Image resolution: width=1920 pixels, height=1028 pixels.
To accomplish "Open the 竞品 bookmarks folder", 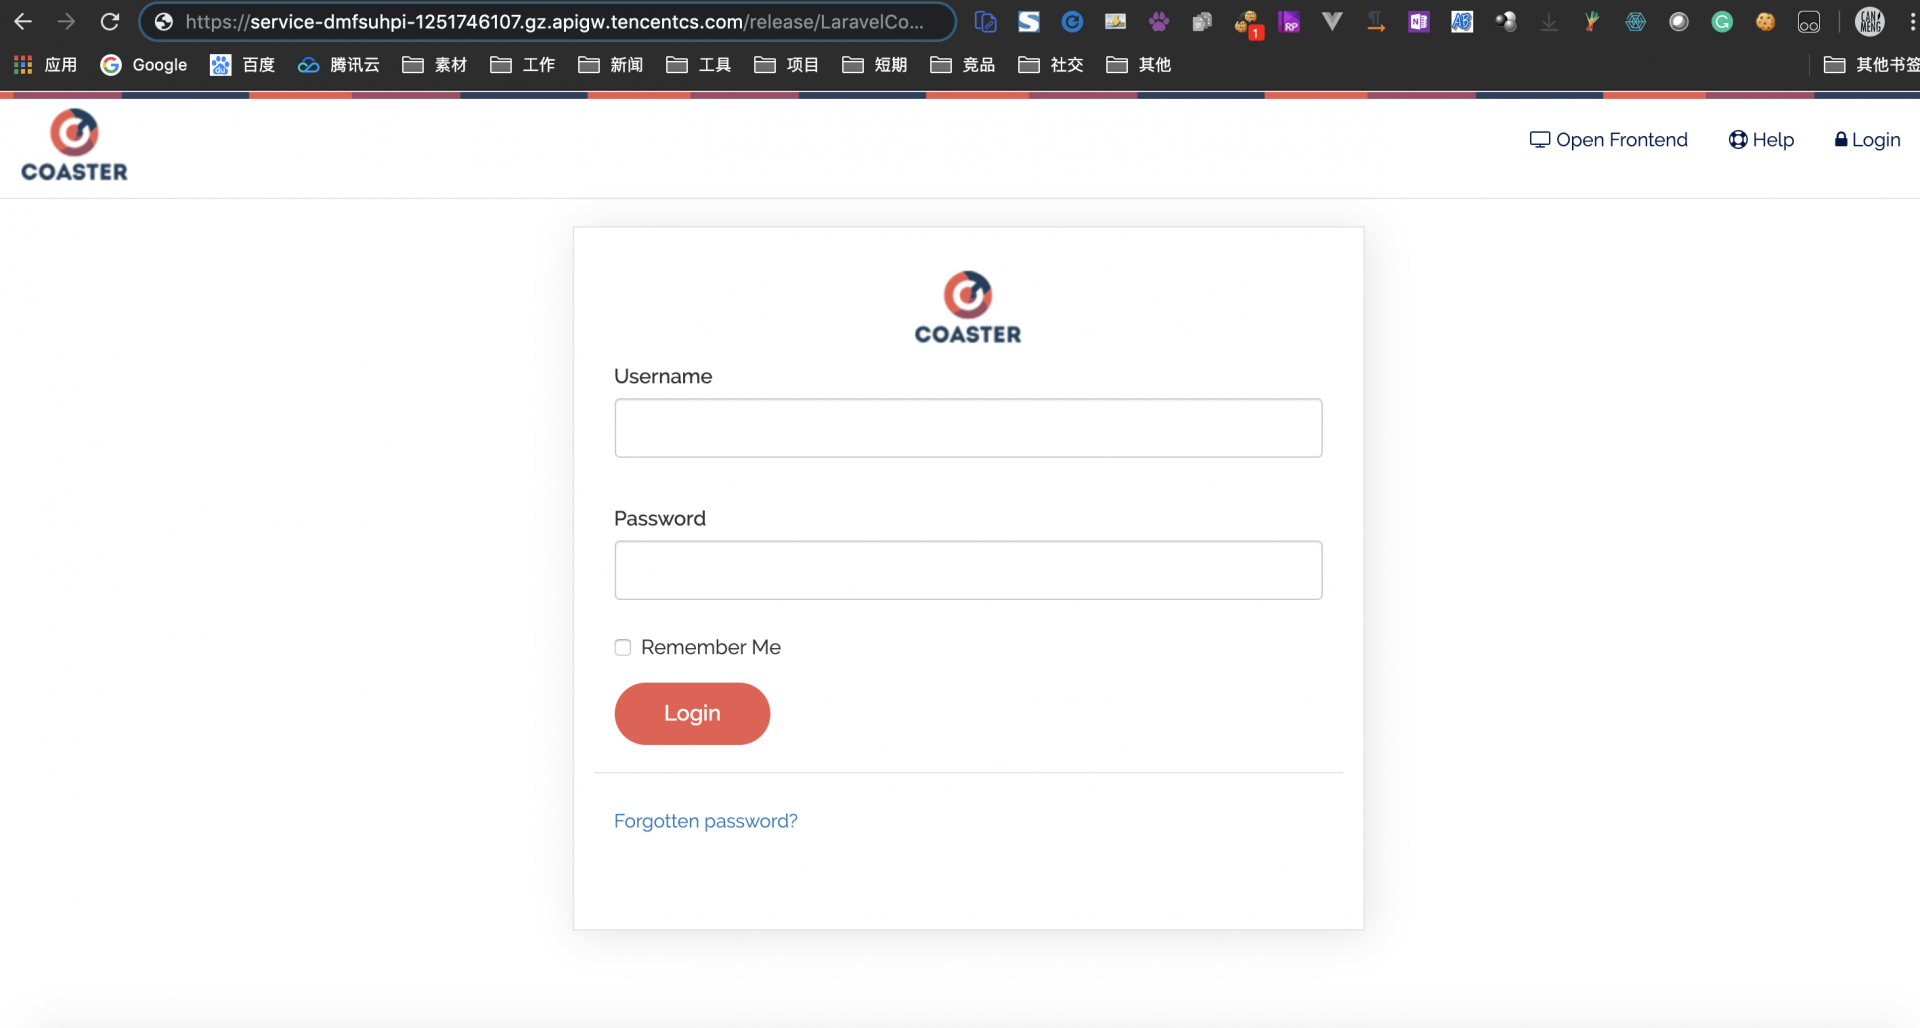I will 963,65.
